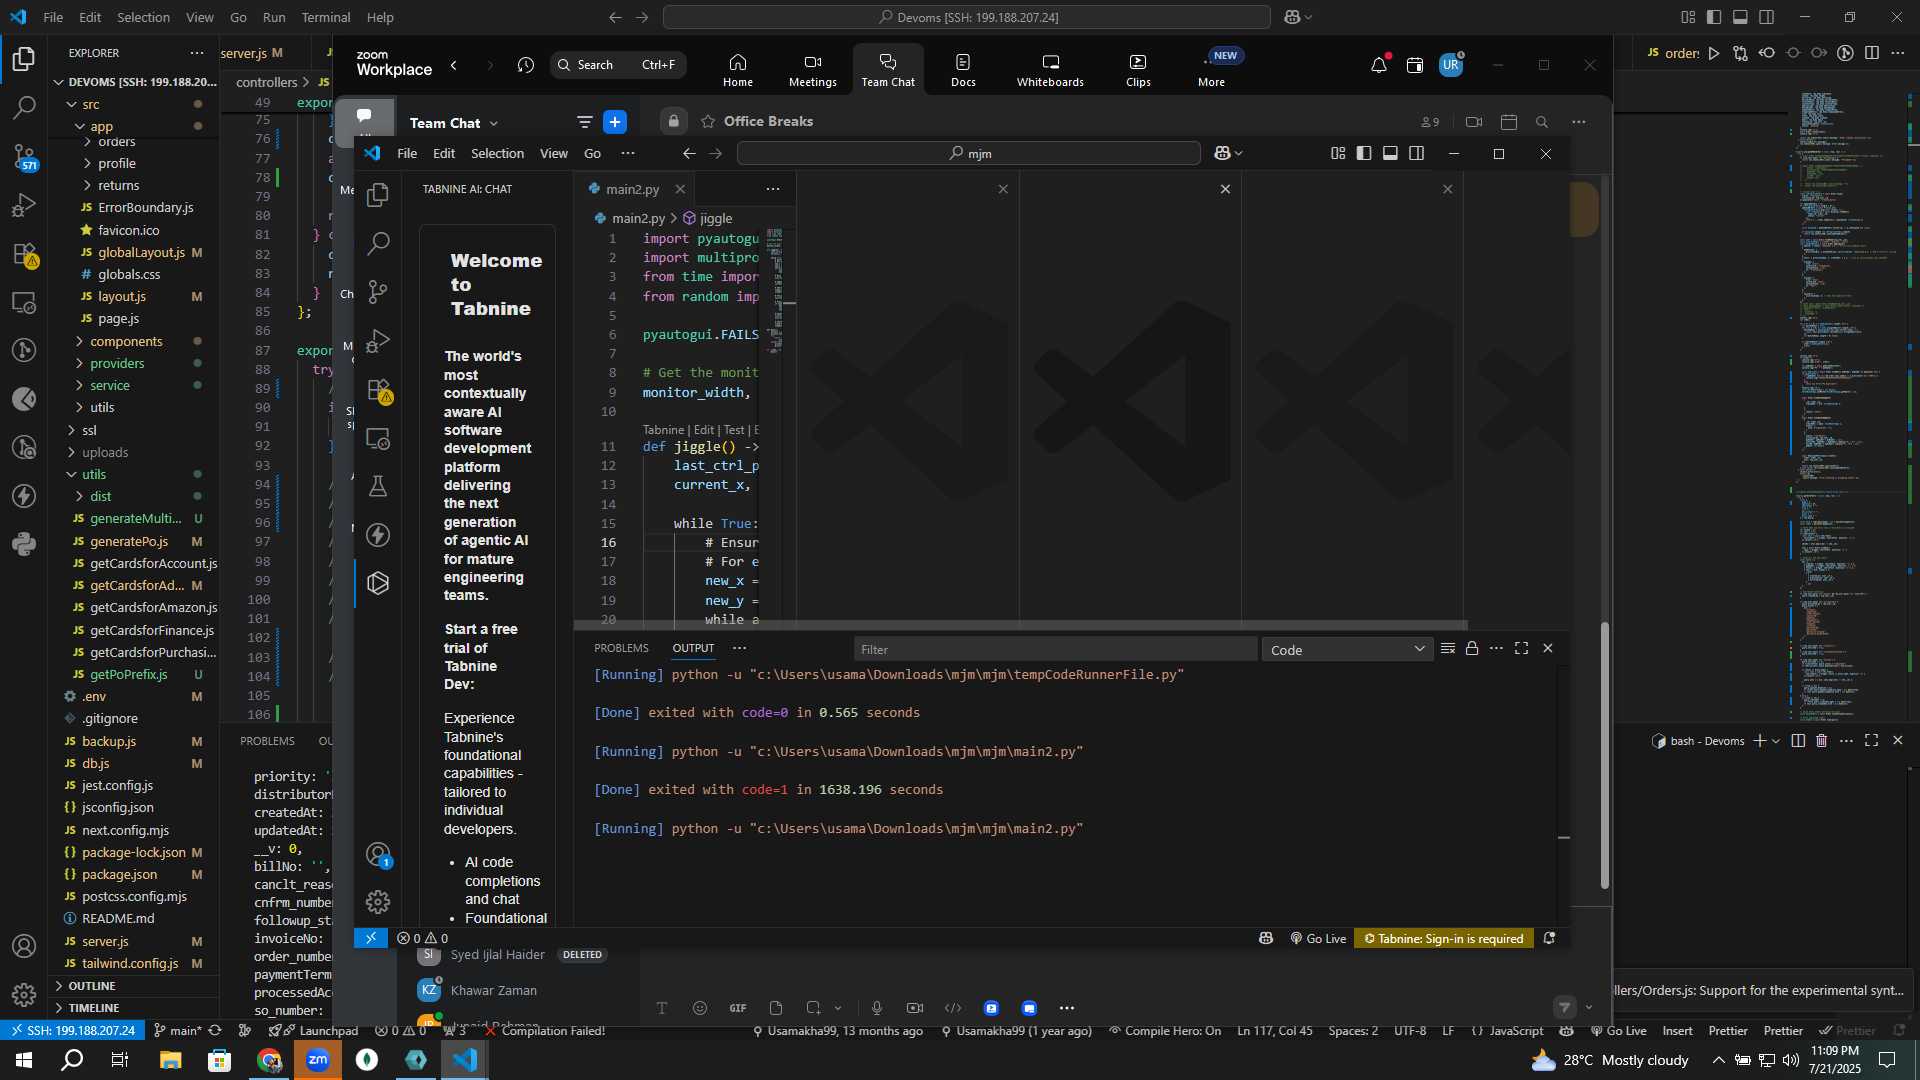Select the main2.py editor tab
1920x1080 pixels.
pyautogui.click(x=632, y=189)
